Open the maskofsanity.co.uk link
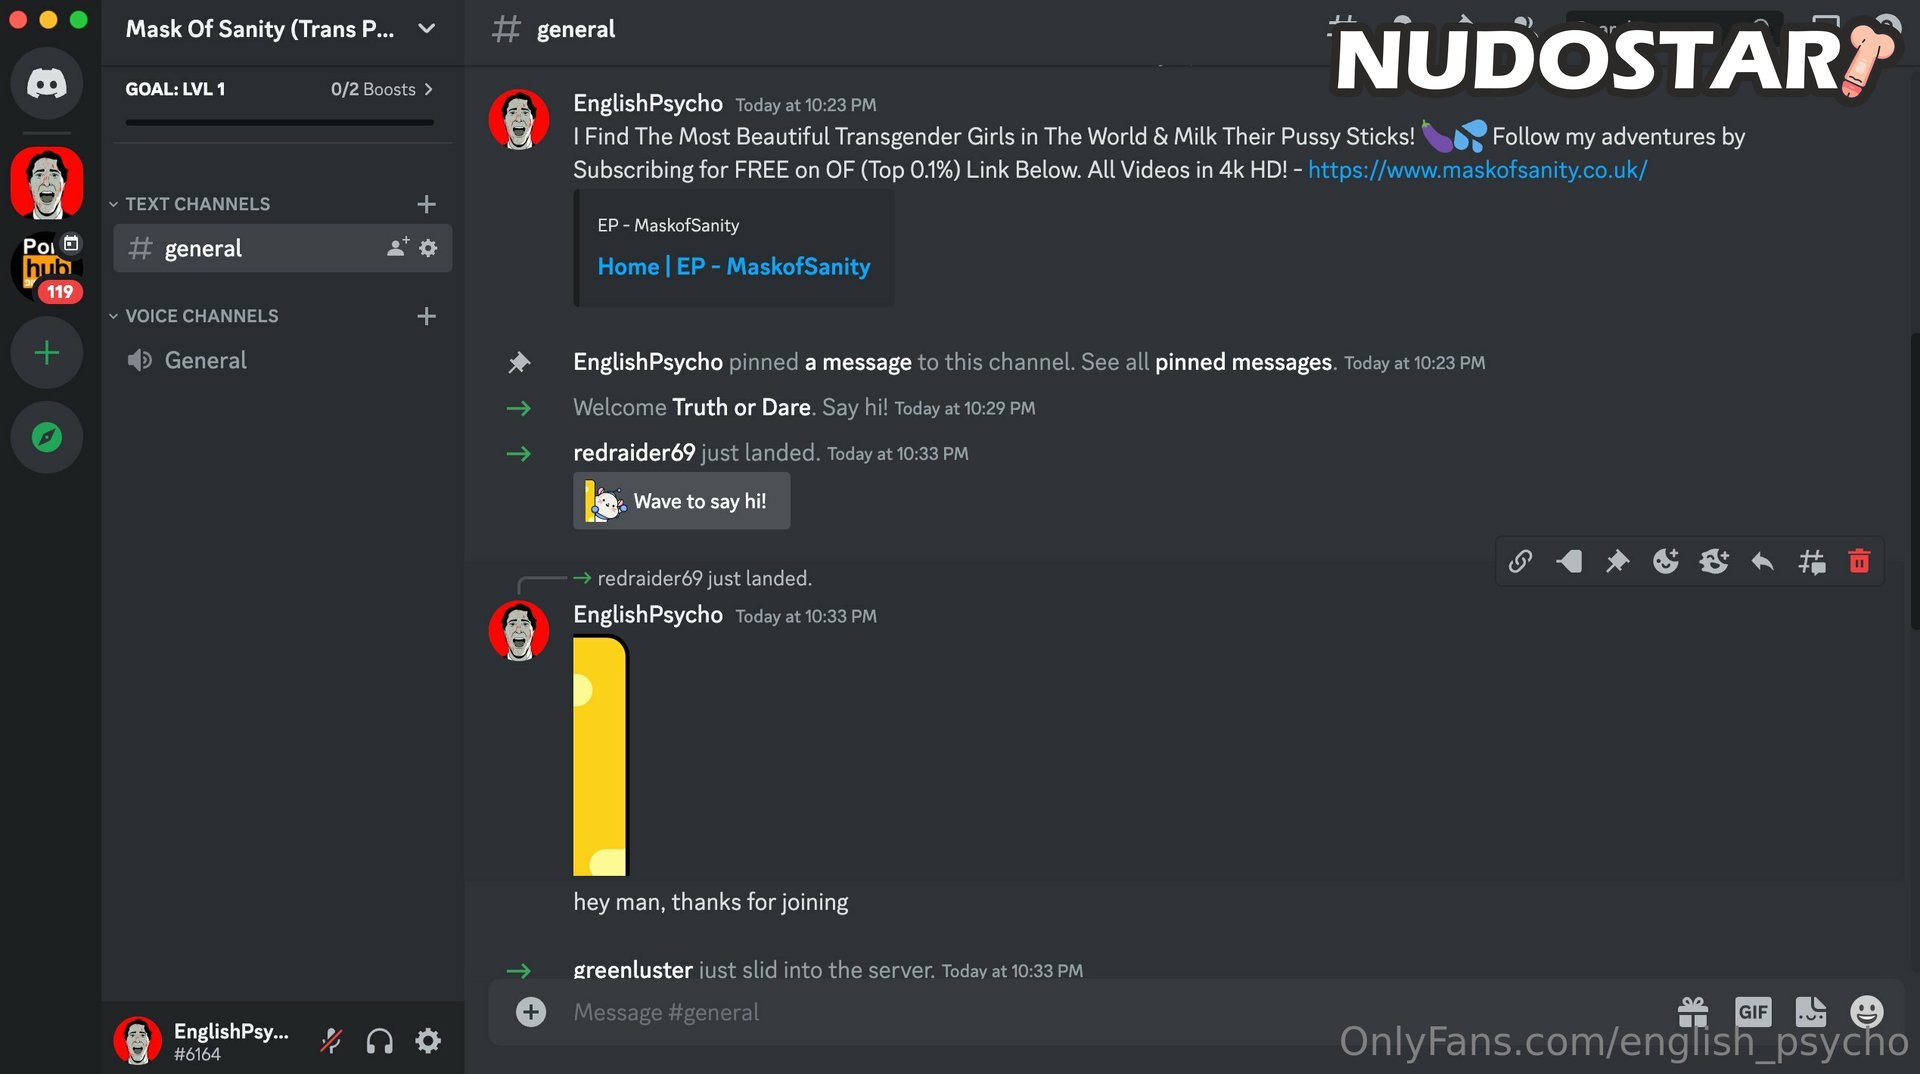1920x1074 pixels. point(1477,170)
